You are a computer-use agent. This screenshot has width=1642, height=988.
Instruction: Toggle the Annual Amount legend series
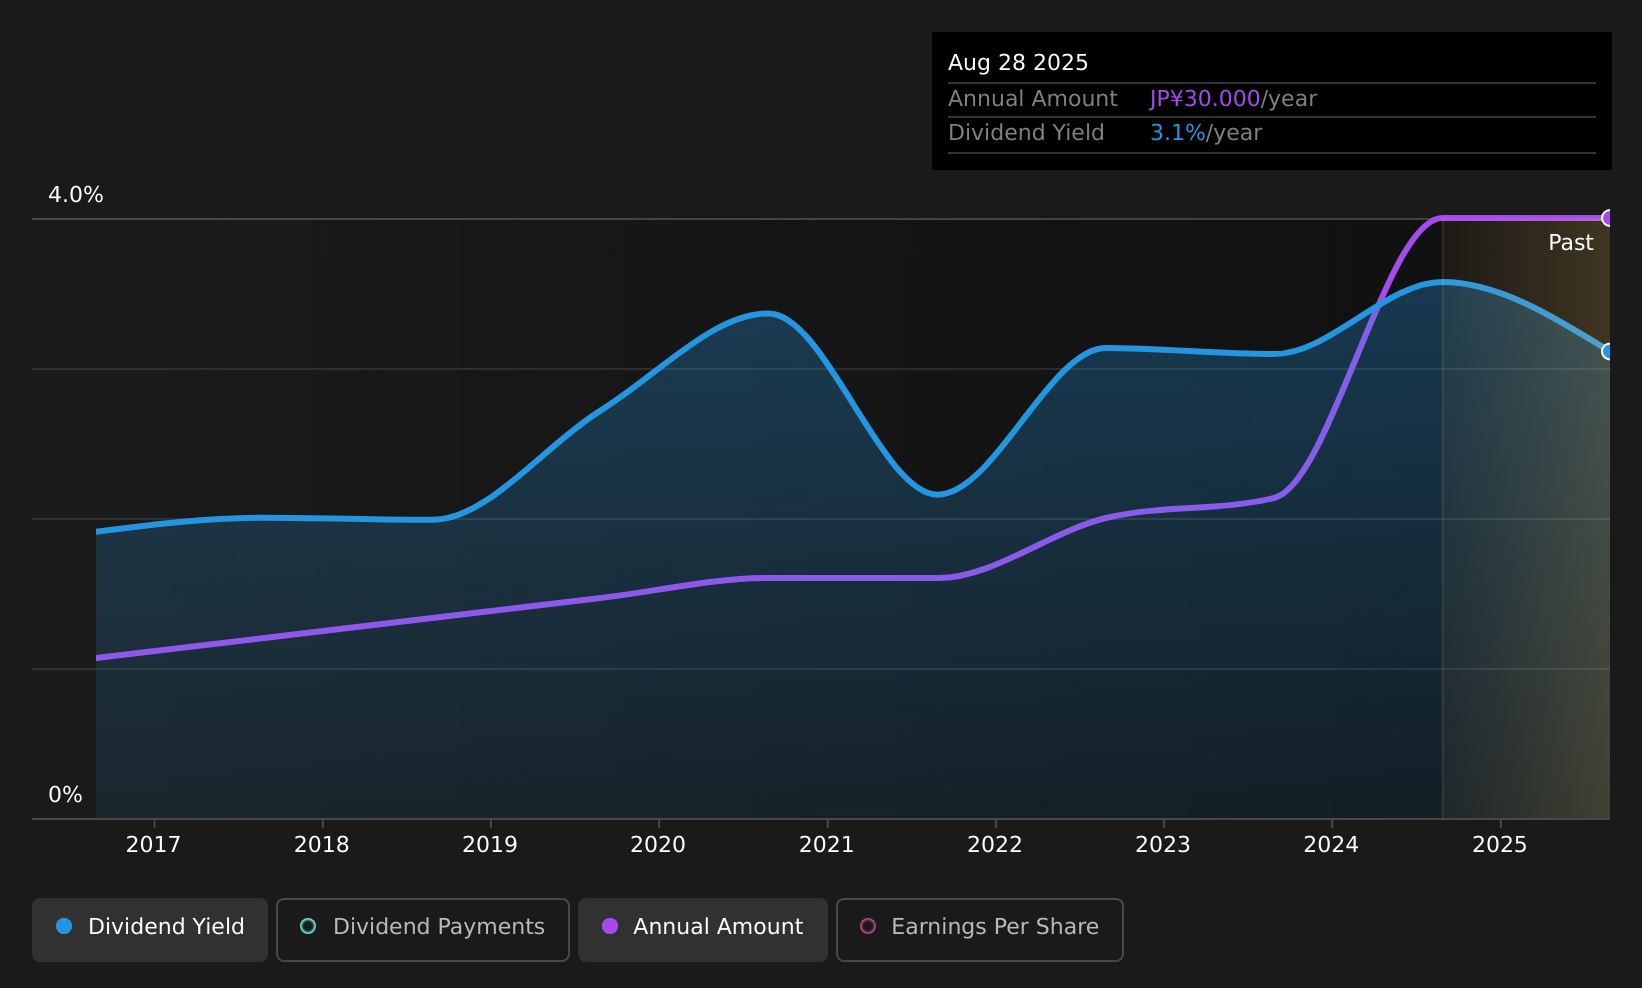point(702,929)
